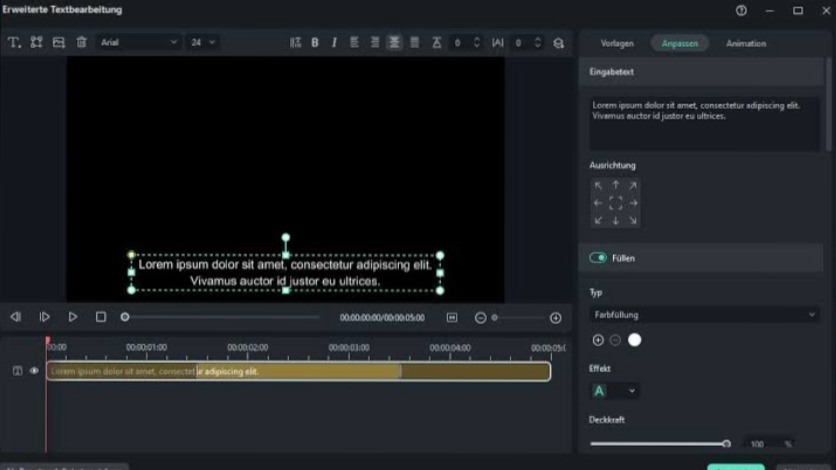Click the 00:00:02:00 timeline ruler mark
The height and width of the screenshot is (470, 836).
247,347
